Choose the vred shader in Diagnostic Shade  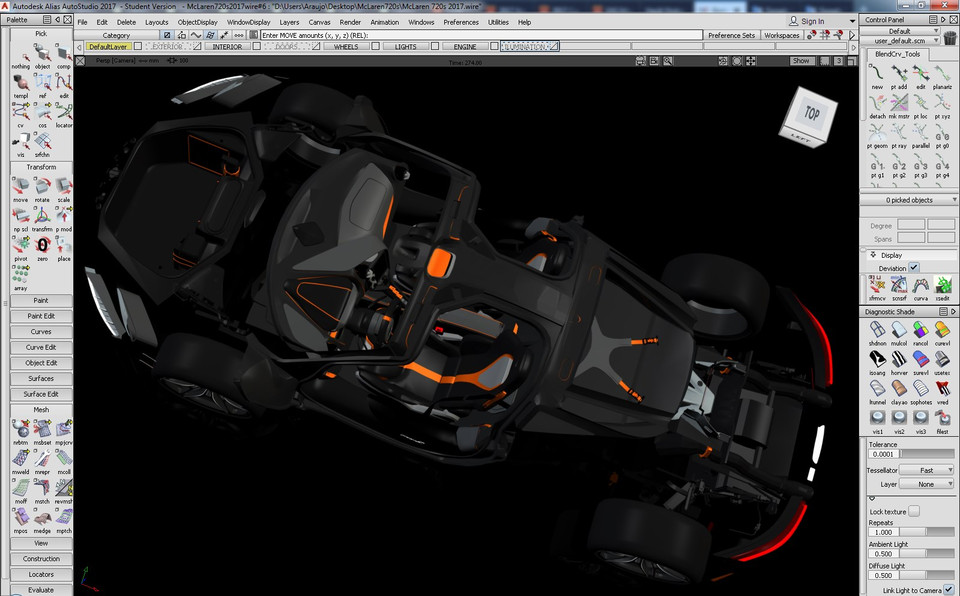click(x=942, y=387)
